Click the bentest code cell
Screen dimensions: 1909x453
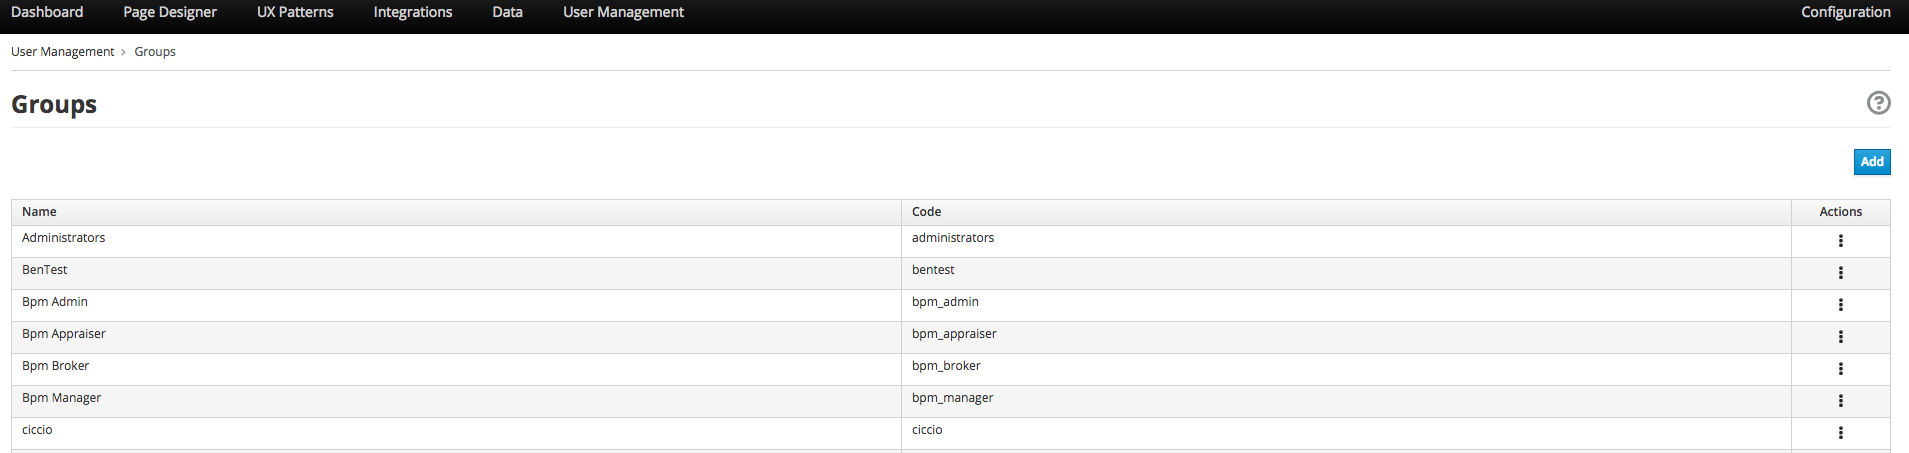click(x=1346, y=273)
